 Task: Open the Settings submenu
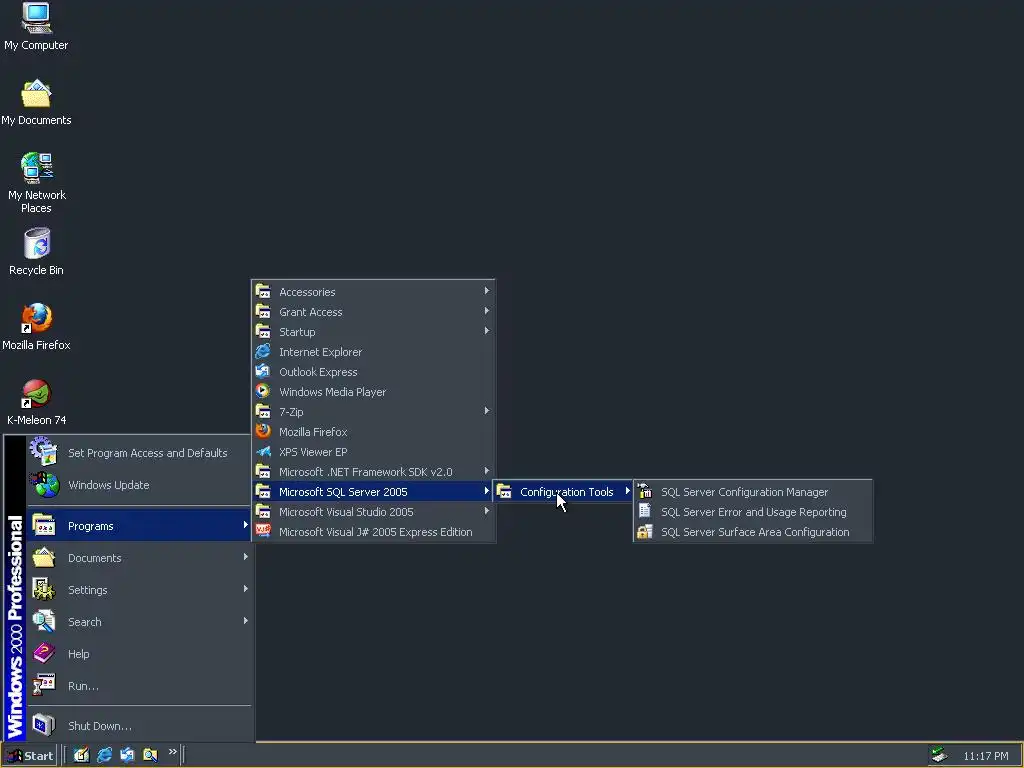pos(139,590)
